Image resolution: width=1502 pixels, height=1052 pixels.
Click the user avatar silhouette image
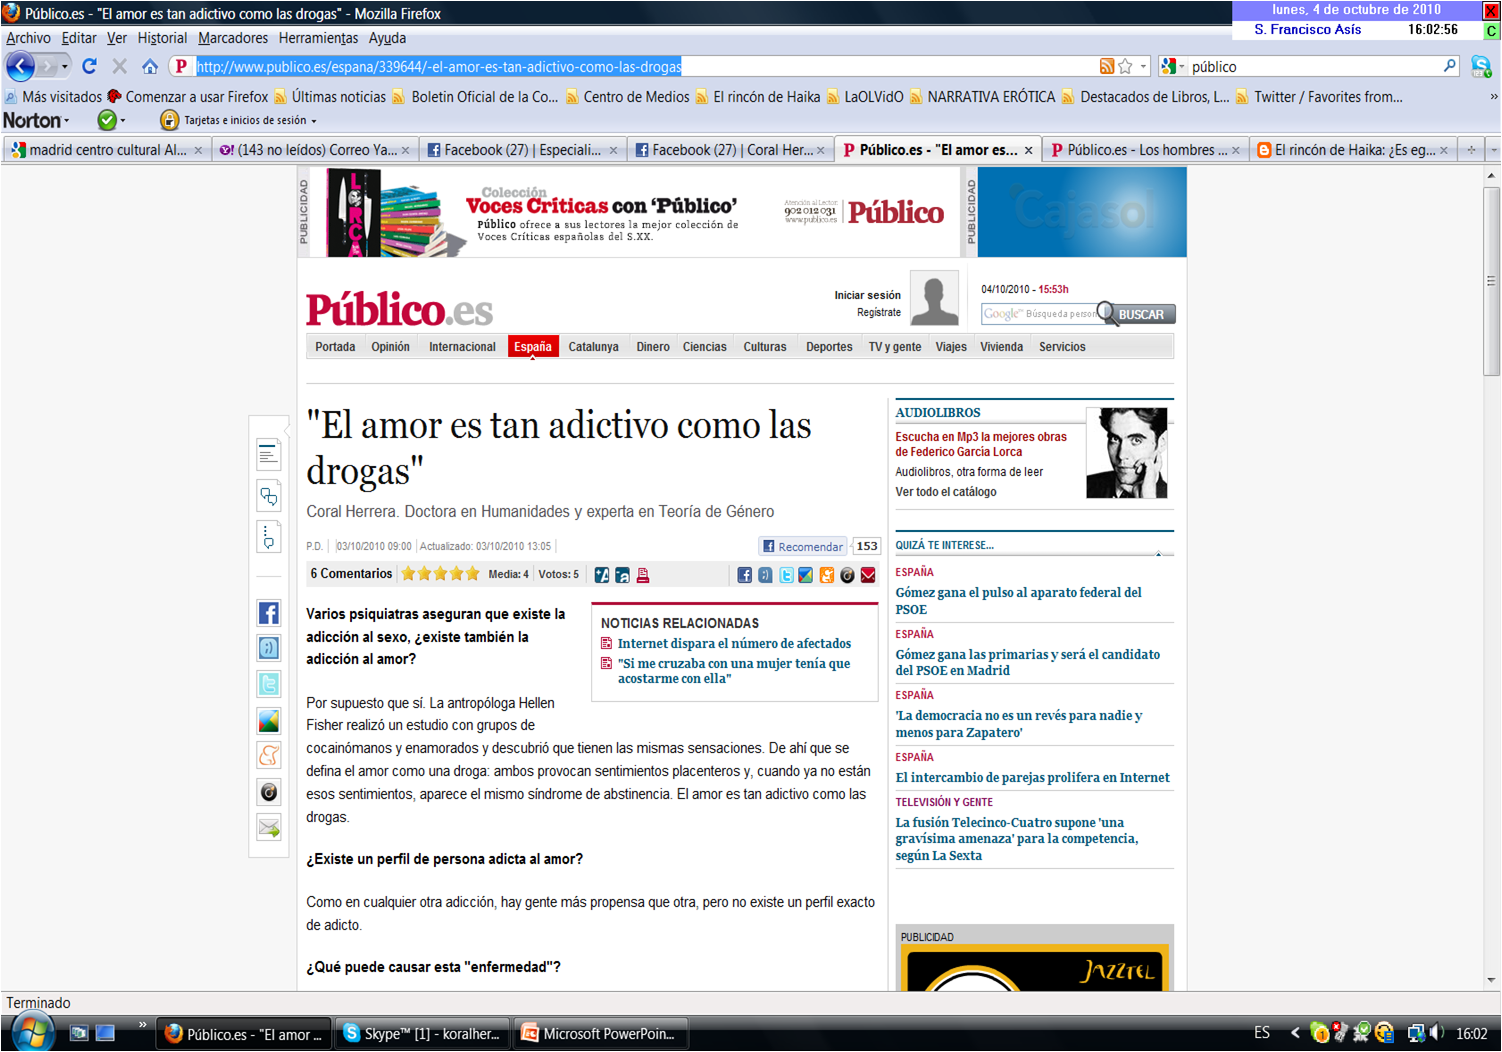pyautogui.click(x=934, y=298)
